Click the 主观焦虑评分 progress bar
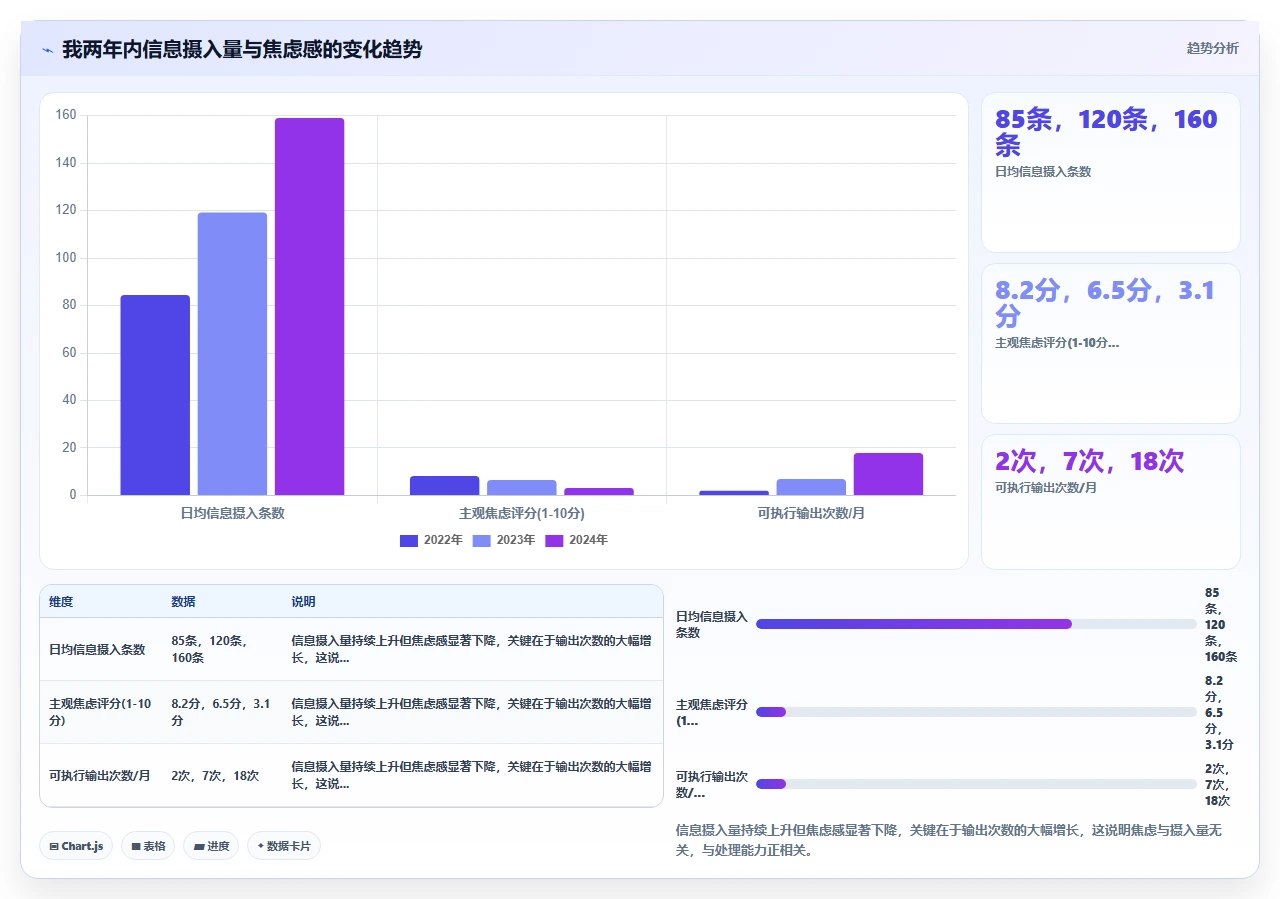This screenshot has width=1280, height=899. click(976, 712)
